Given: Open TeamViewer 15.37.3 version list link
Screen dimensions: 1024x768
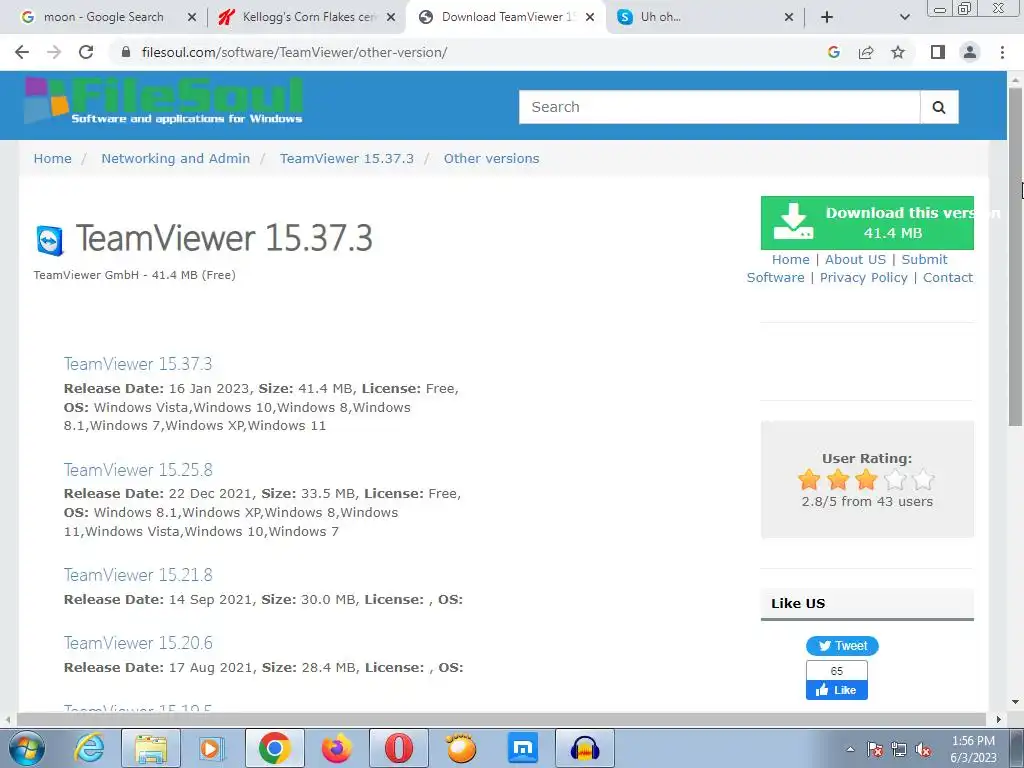Looking at the screenshot, I should pyautogui.click(x=138, y=364).
